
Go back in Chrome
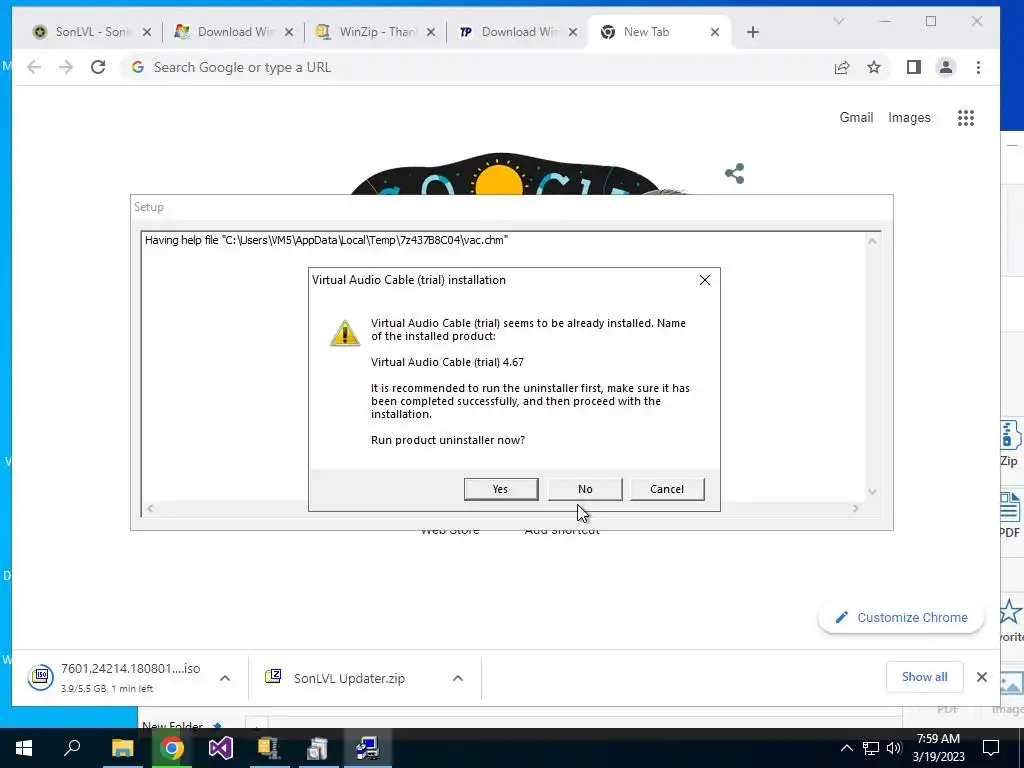[34, 67]
